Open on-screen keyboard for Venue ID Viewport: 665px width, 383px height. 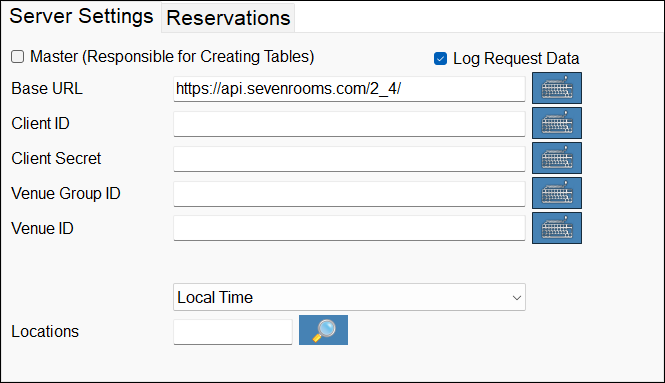pos(557,228)
